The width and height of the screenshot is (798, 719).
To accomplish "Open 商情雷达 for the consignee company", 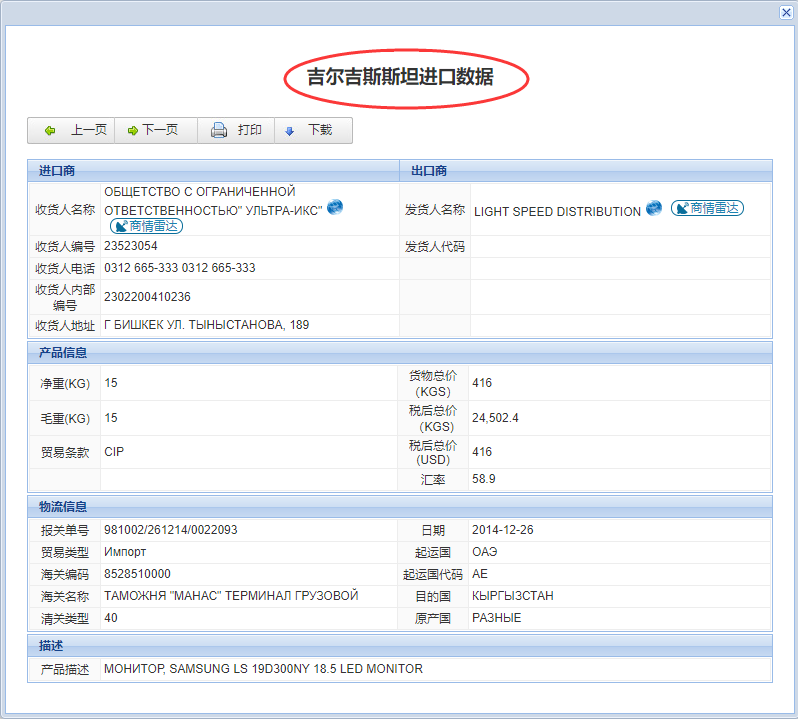I will point(146,226).
